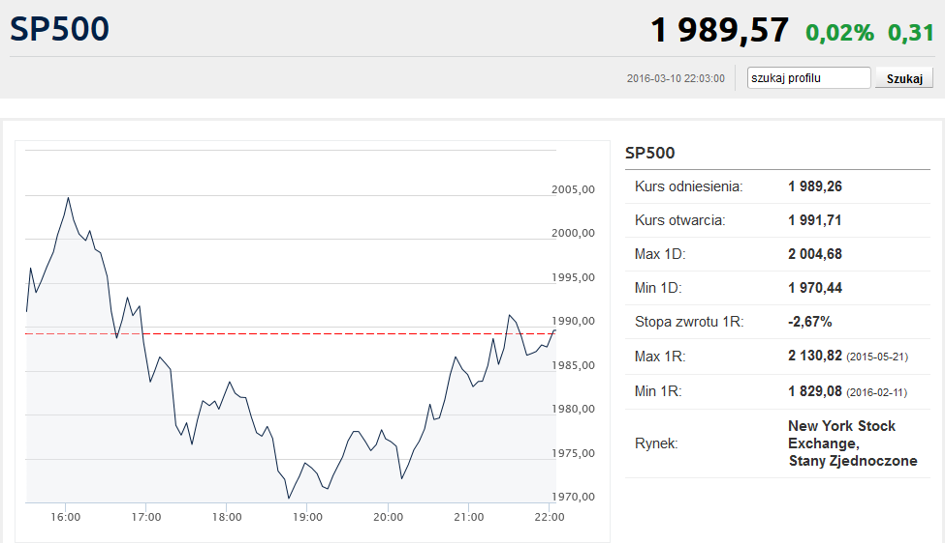The image size is (945, 543).
Task: Click the 1970,00 price axis label
Action: coord(574,497)
